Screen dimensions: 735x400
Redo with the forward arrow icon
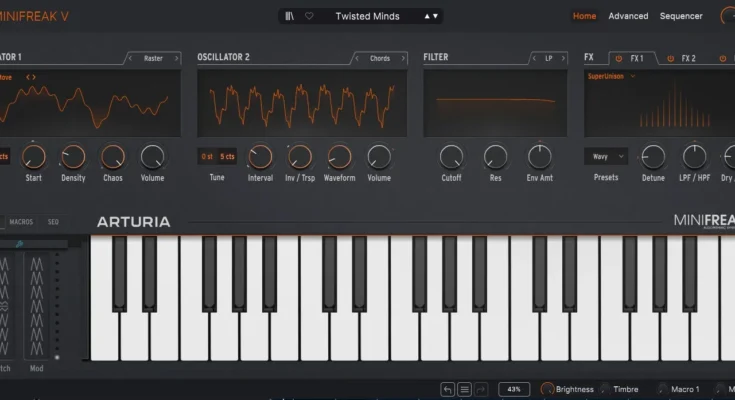(481, 389)
